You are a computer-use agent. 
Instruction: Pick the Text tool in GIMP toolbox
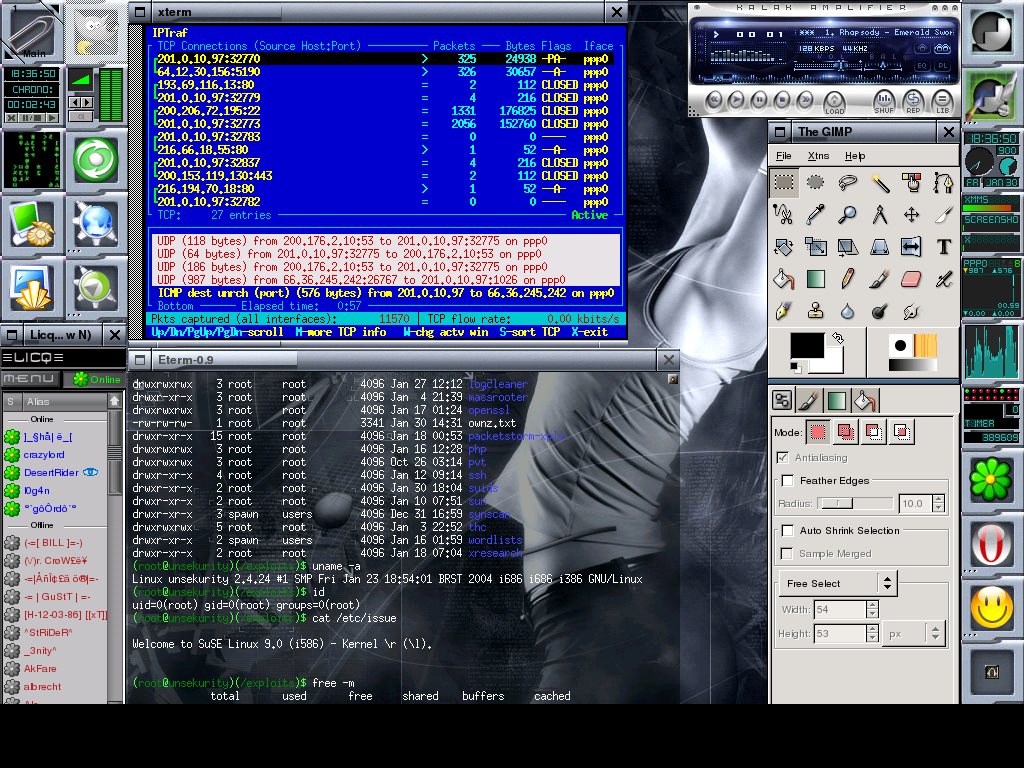944,247
